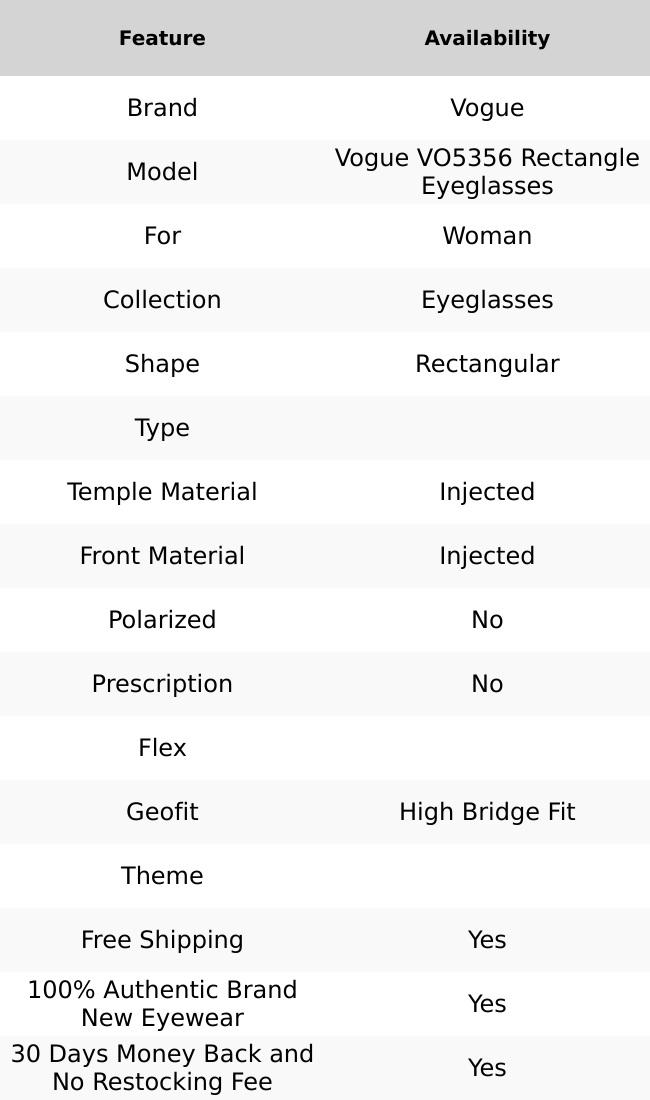
Task: Click the Vogue brand value
Action: click(x=487, y=108)
